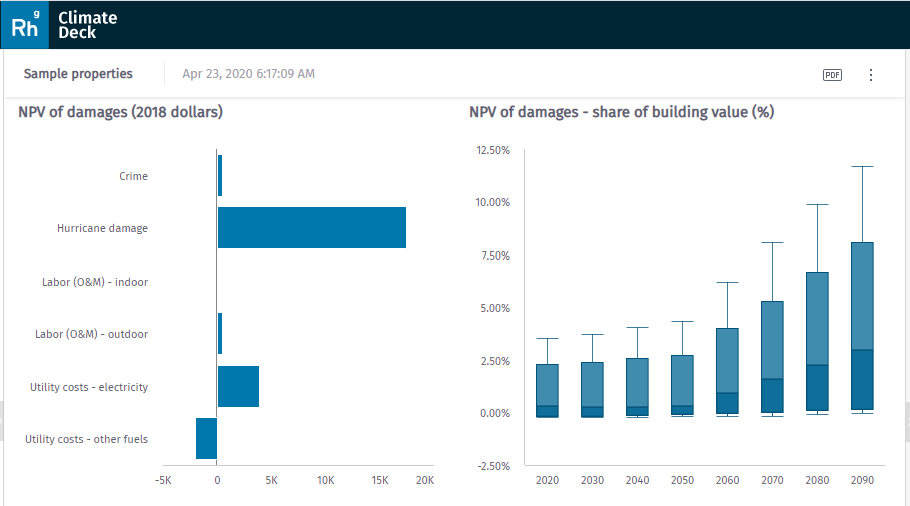Select the Labor (O&M) - outdoor bar
The width and height of the screenshot is (910, 506).
220,333
